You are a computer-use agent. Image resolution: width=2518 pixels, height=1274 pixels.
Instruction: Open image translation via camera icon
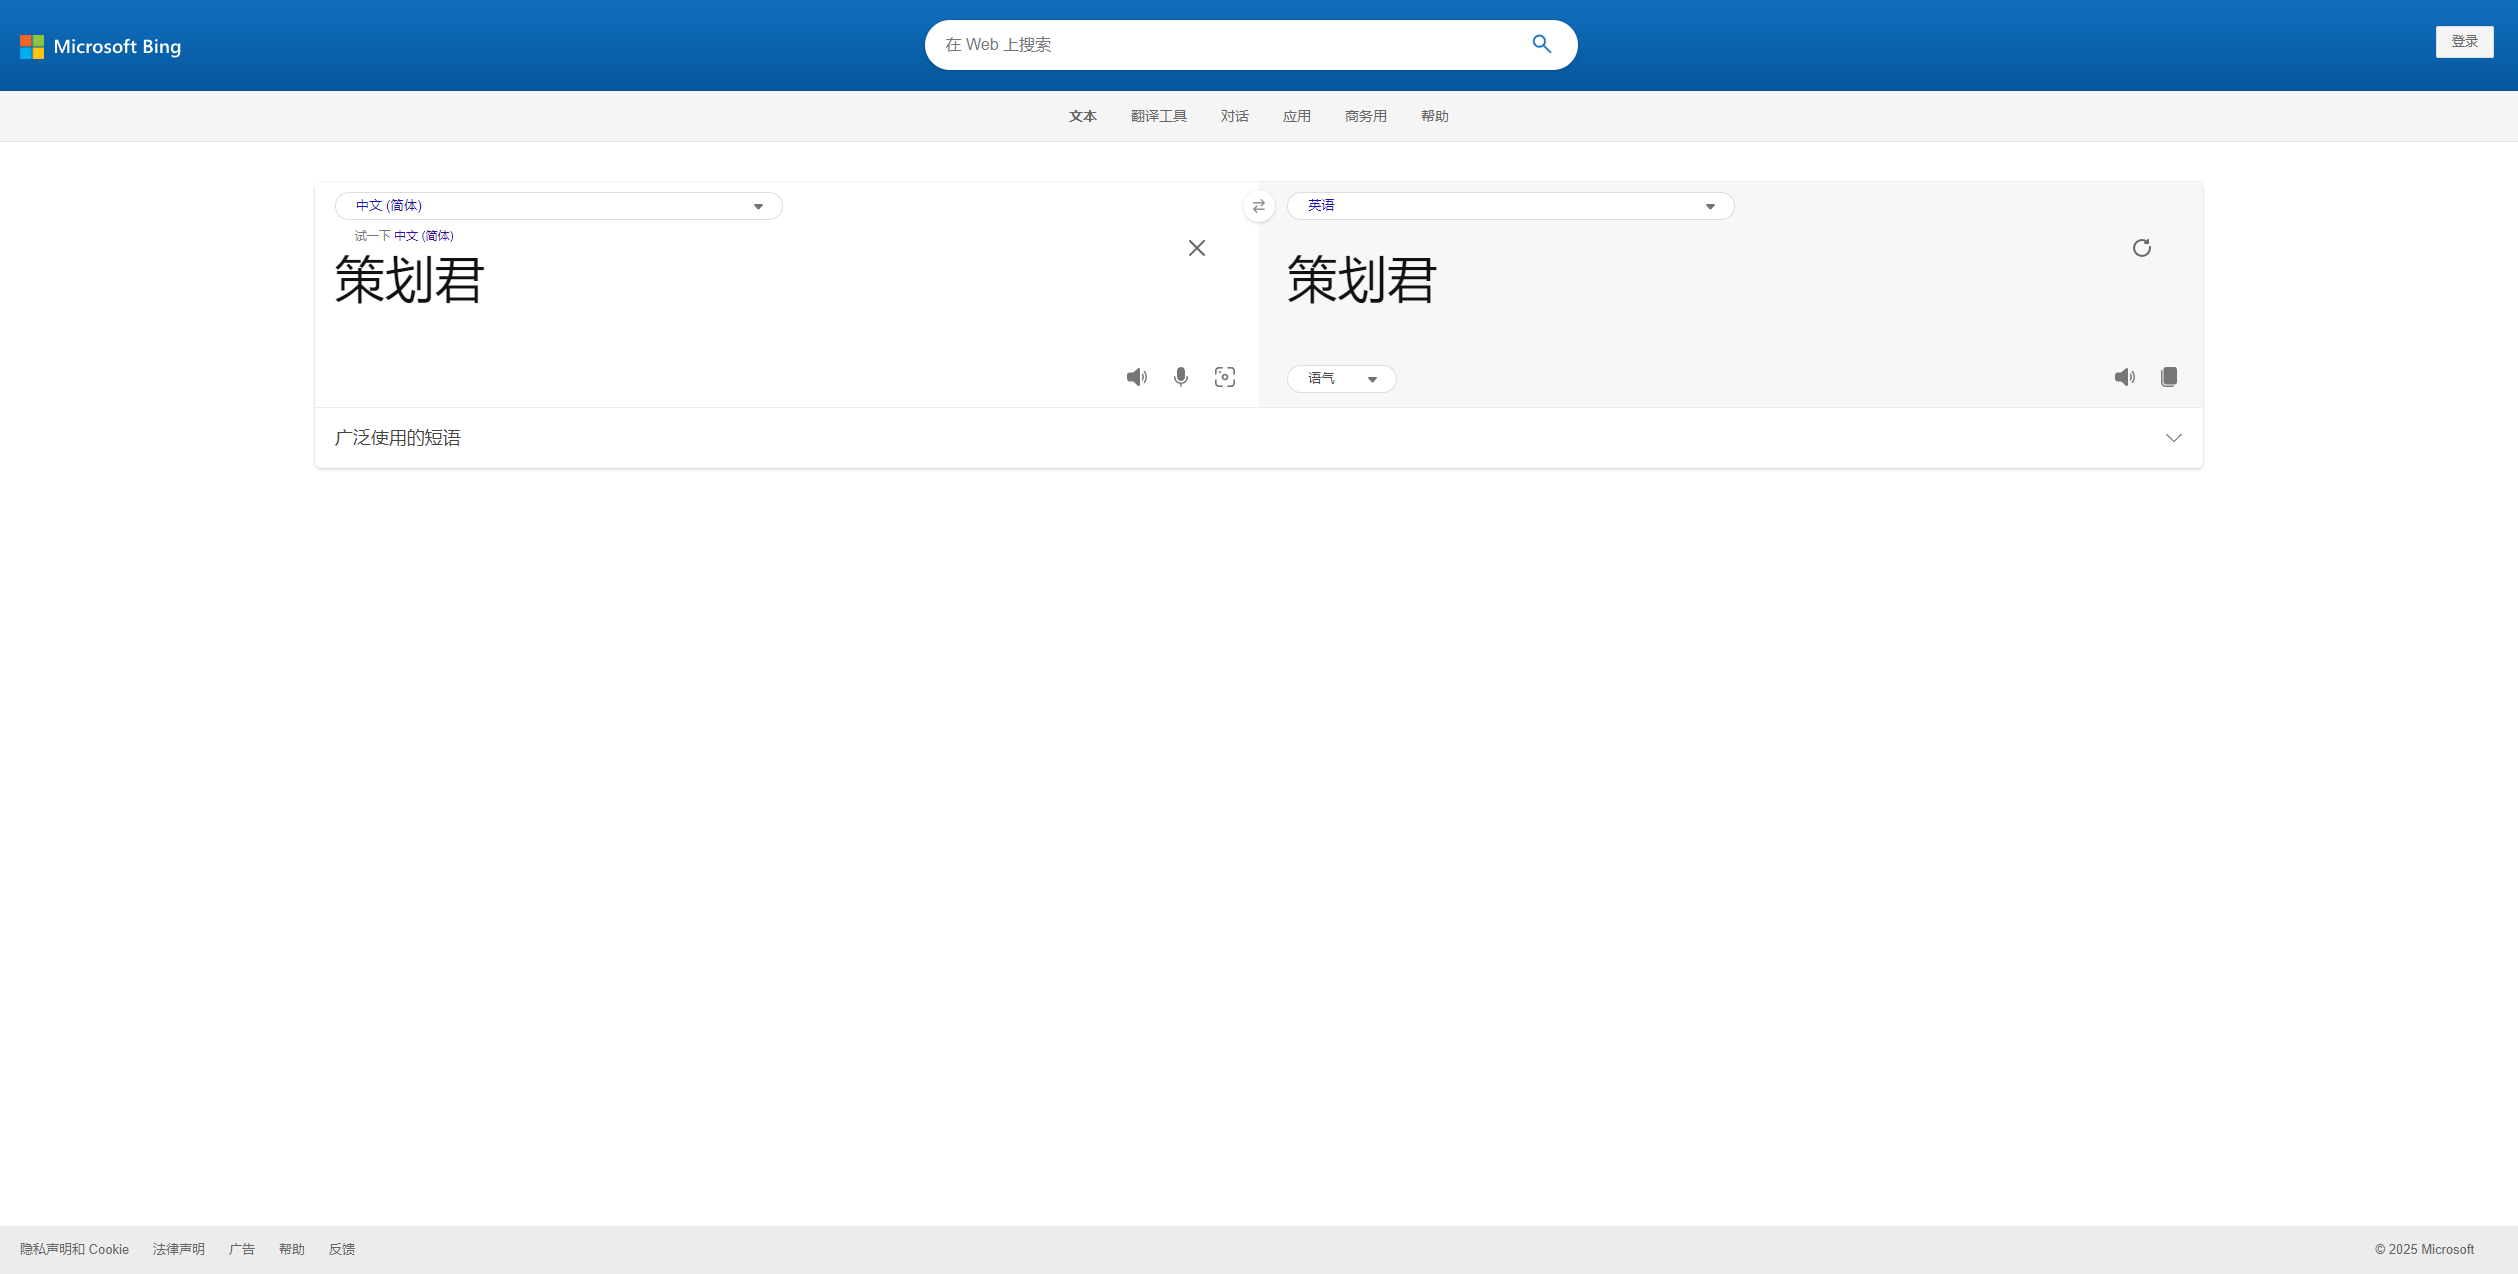[x=1224, y=377]
